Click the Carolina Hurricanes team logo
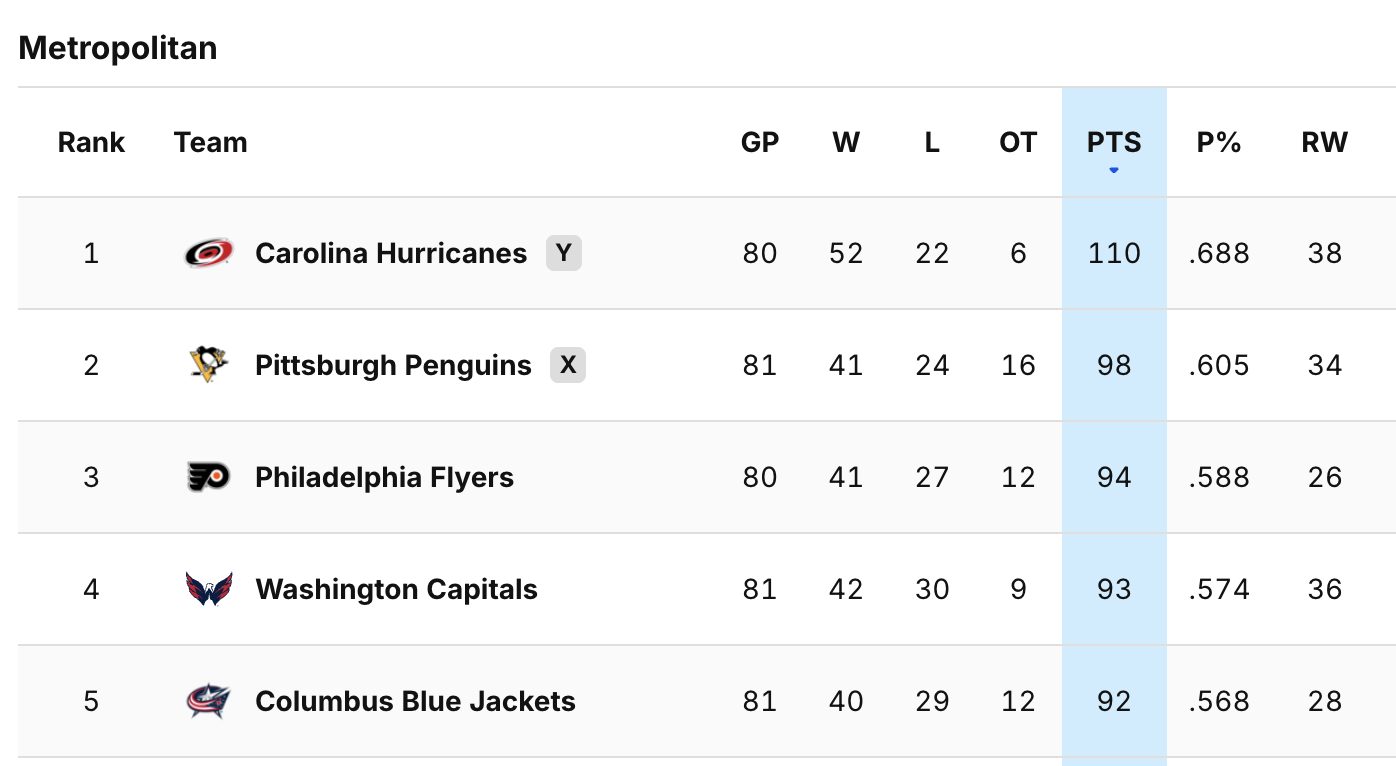This screenshot has width=1396, height=766. pos(209,253)
